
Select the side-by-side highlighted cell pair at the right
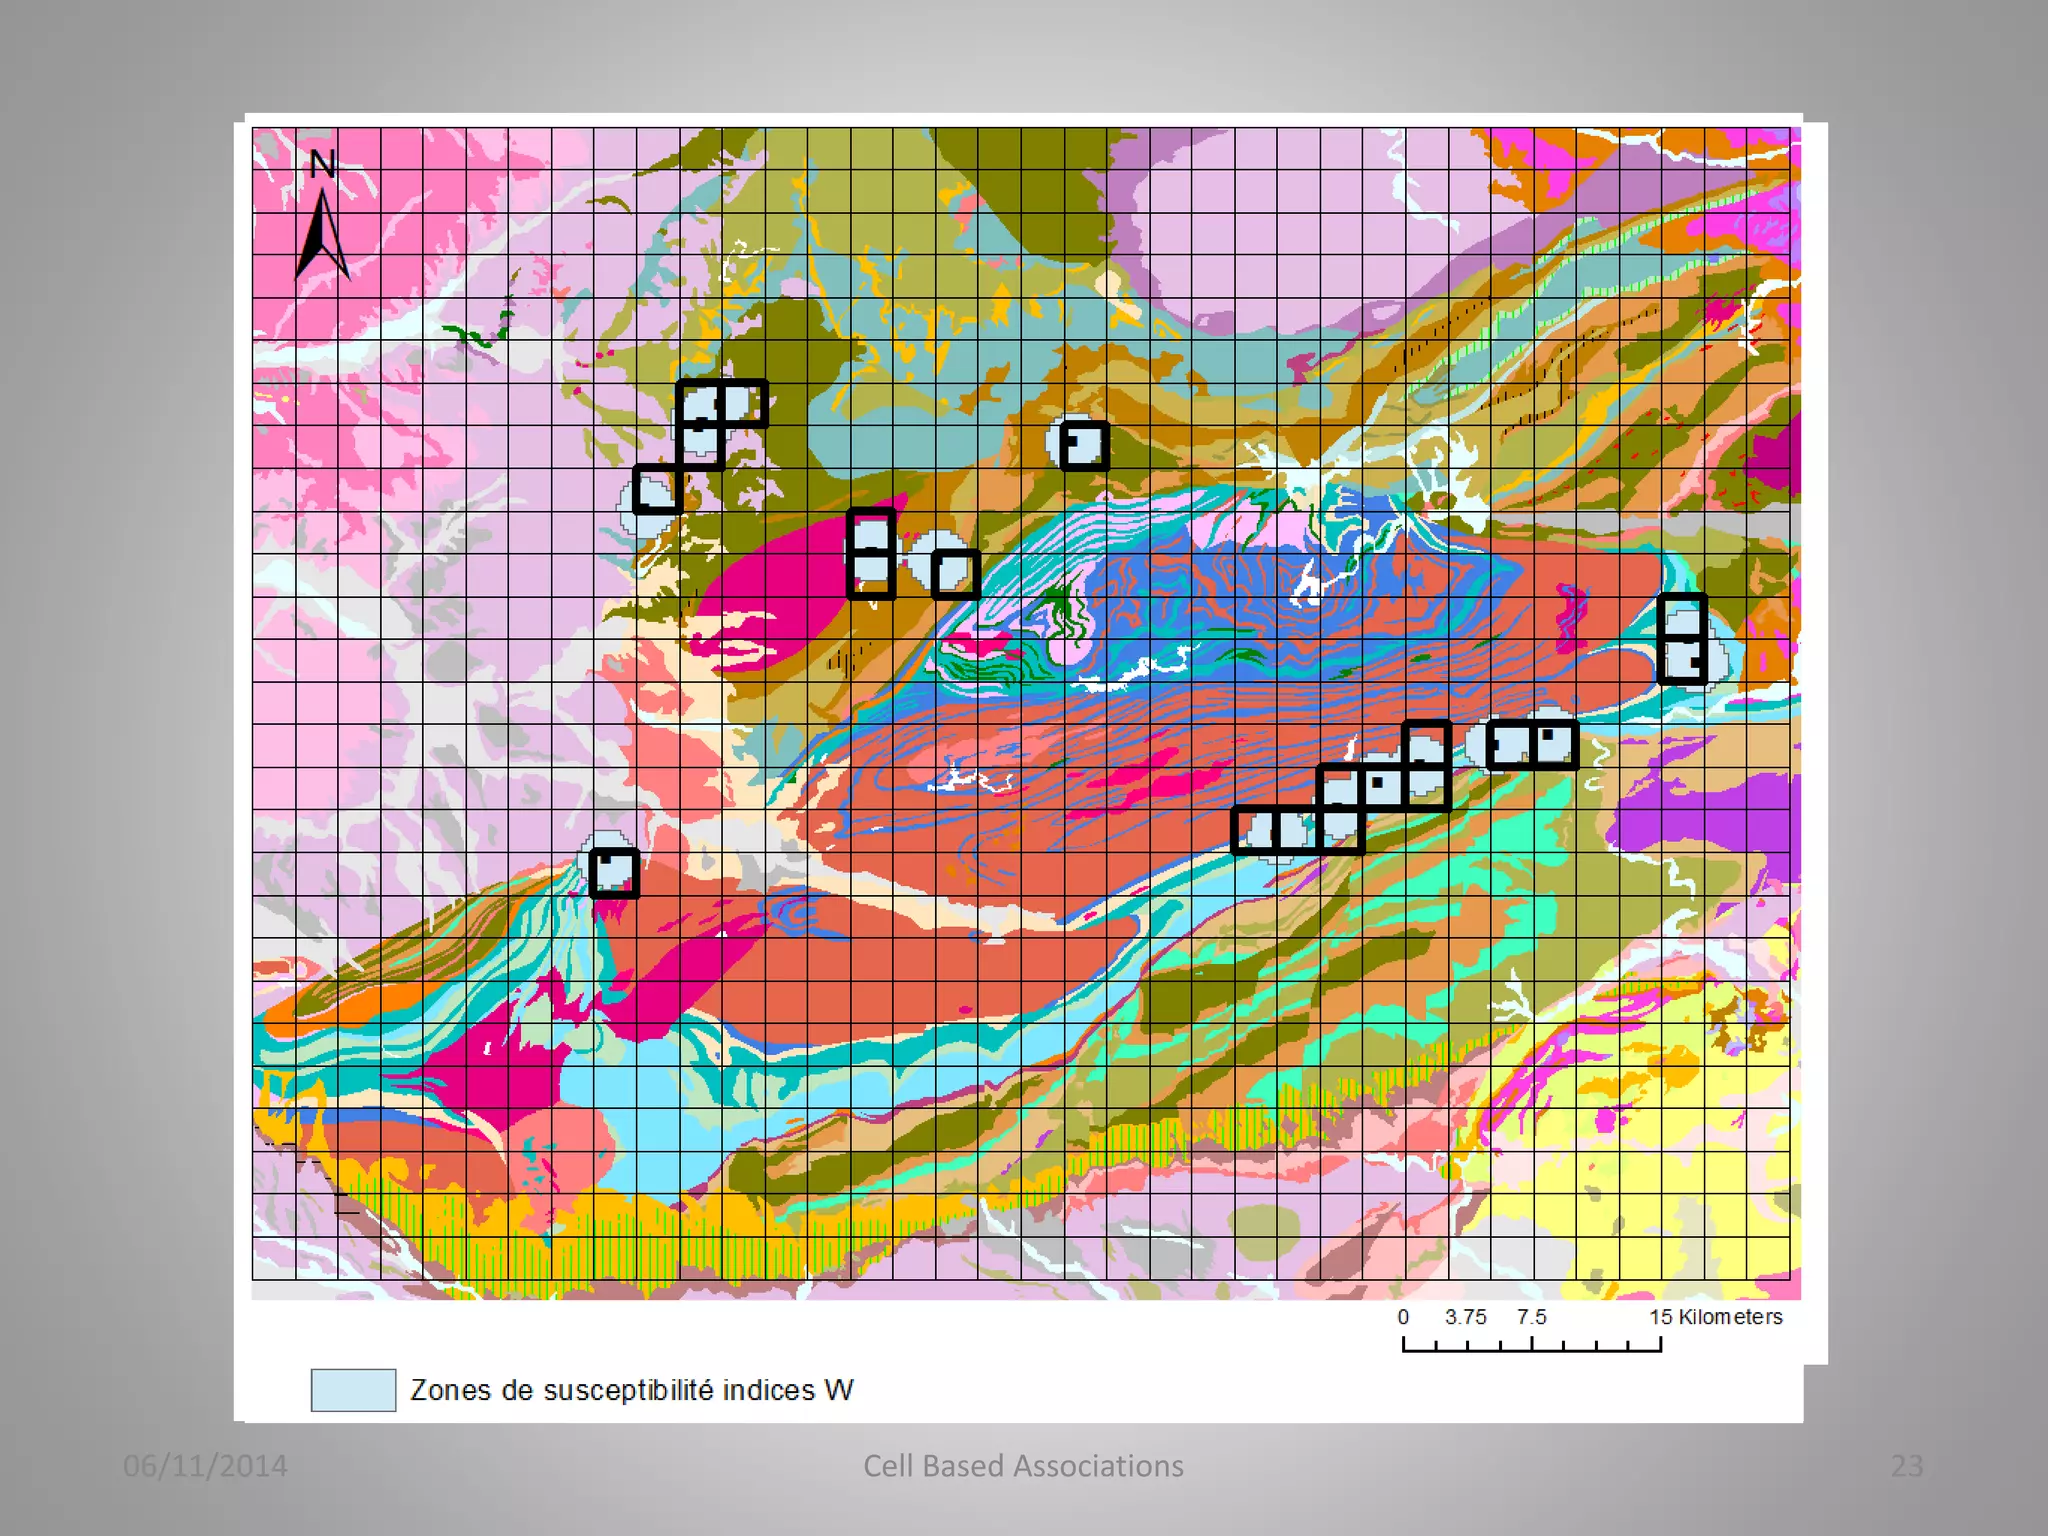pos(1532,745)
